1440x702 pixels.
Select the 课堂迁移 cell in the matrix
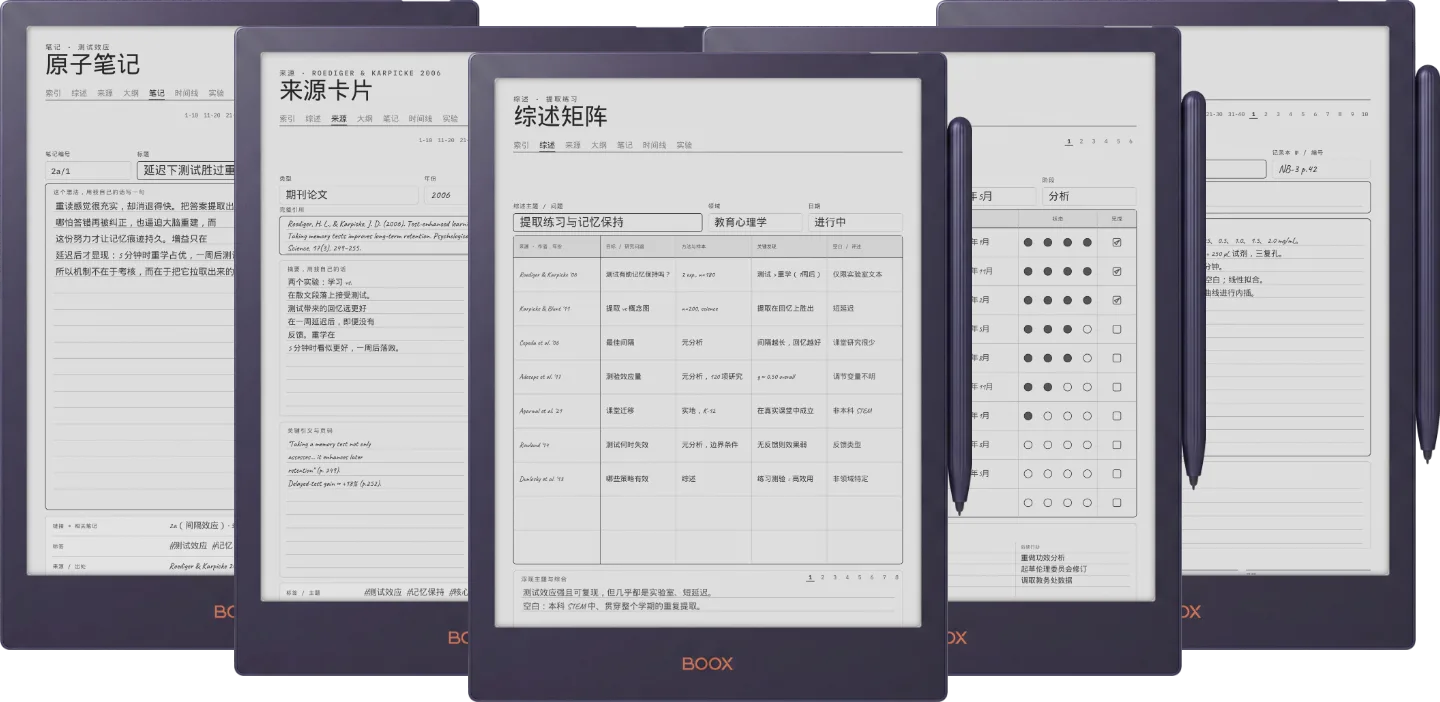point(638,410)
